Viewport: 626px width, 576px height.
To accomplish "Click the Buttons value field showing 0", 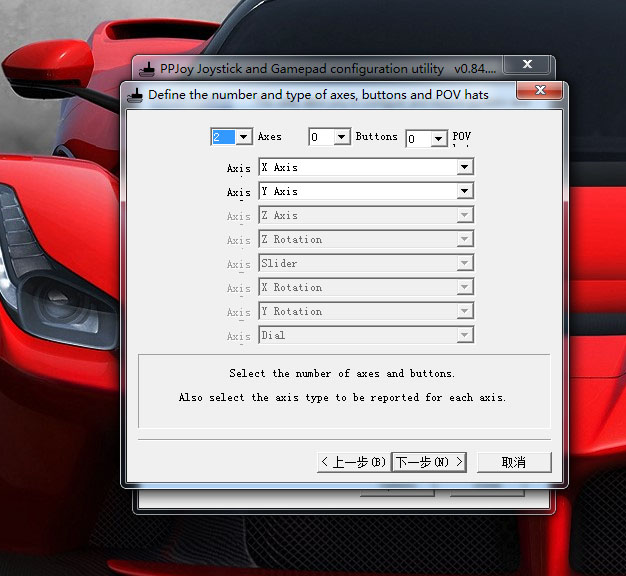I will click(322, 137).
